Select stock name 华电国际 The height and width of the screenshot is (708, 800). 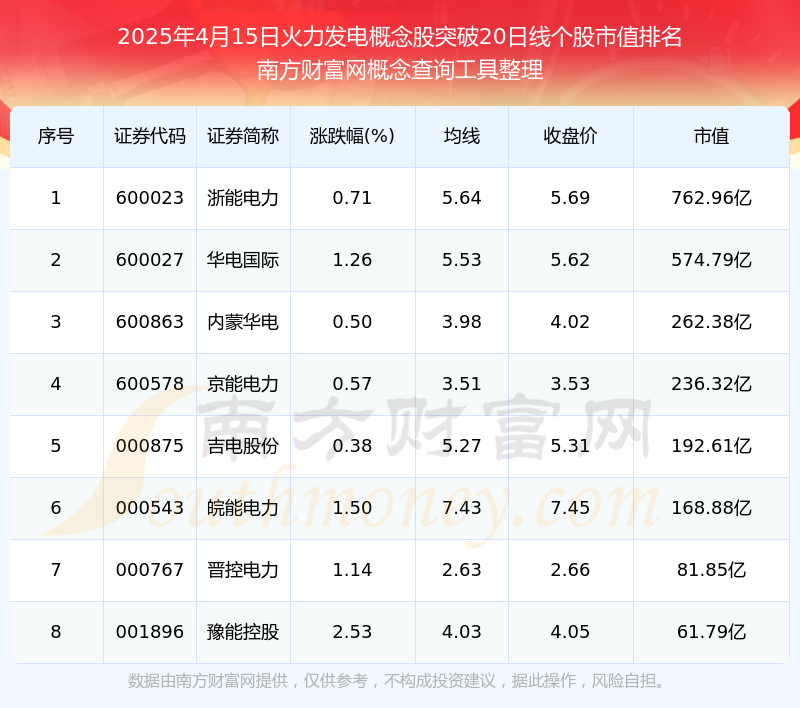(243, 260)
